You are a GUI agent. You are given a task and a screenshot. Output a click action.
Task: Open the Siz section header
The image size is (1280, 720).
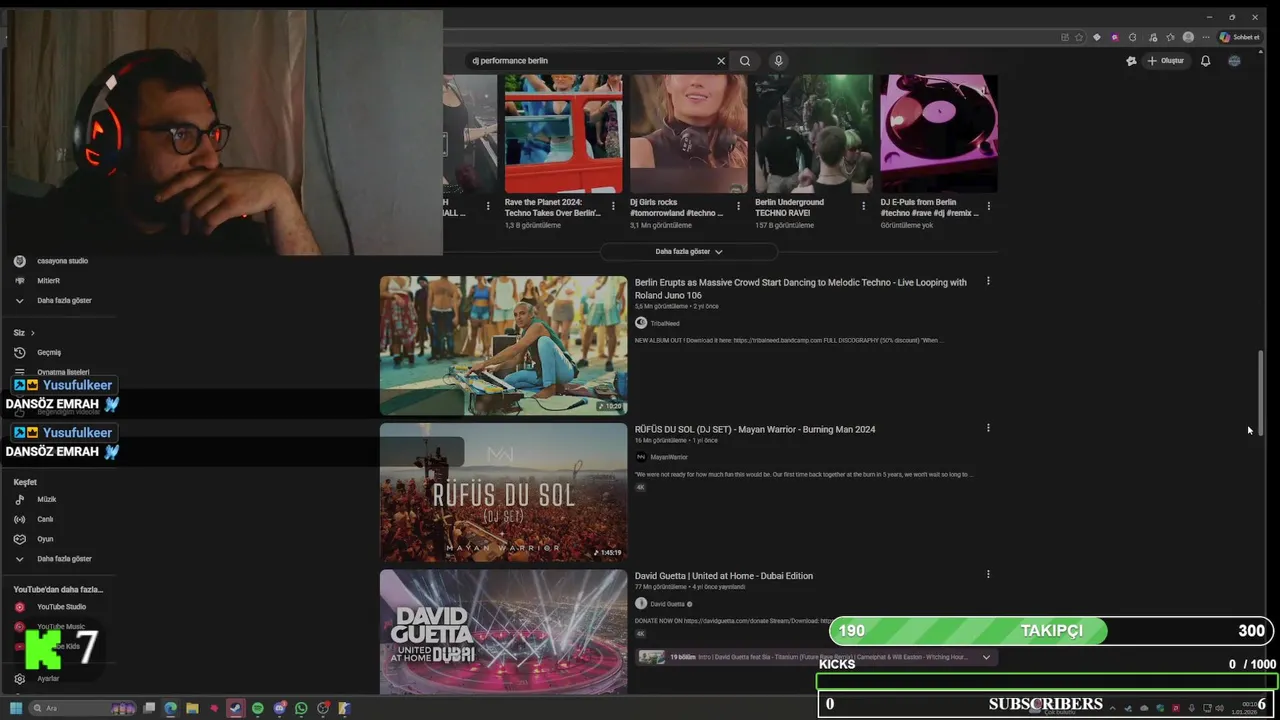click(24, 333)
